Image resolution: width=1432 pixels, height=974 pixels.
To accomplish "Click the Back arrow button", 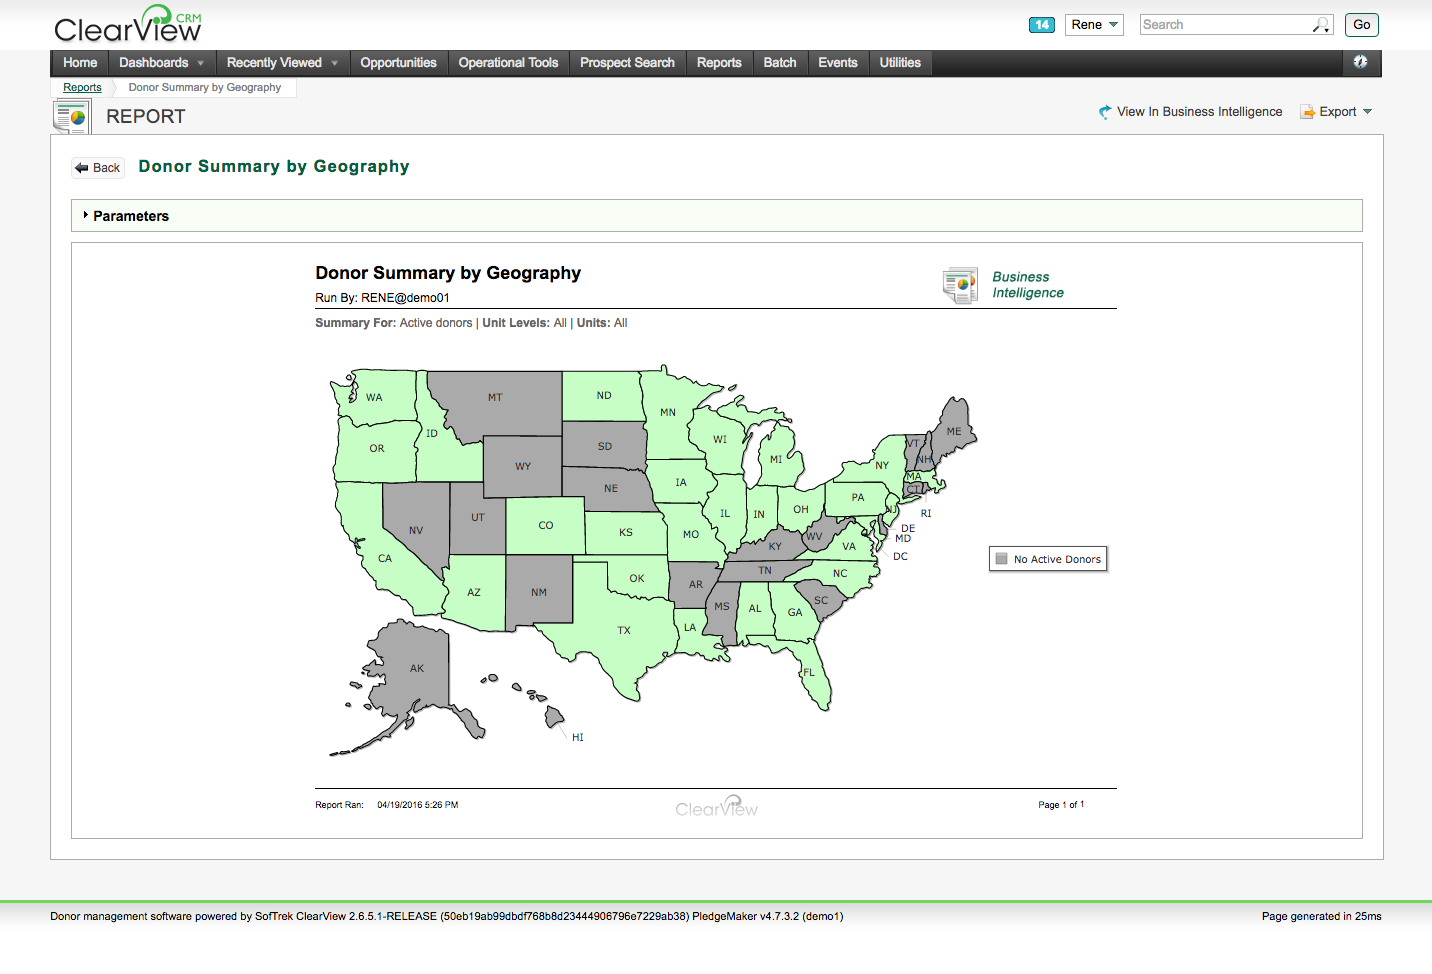I will pos(98,168).
